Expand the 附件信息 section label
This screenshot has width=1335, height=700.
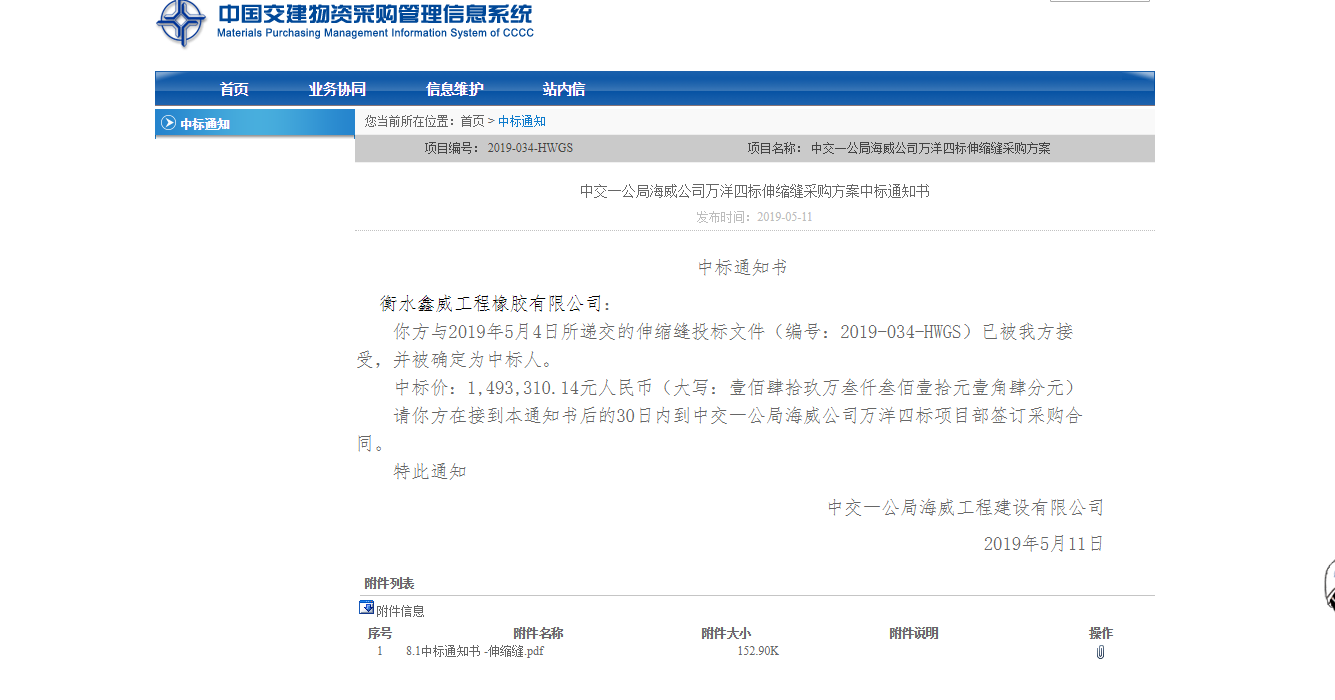[x=400, y=611]
